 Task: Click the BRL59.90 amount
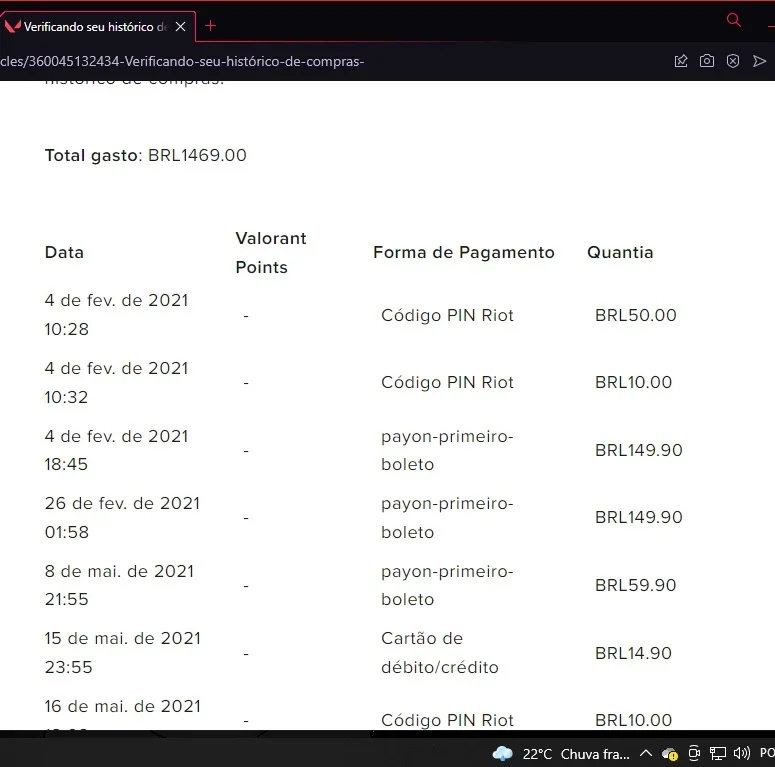click(x=636, y=585)
